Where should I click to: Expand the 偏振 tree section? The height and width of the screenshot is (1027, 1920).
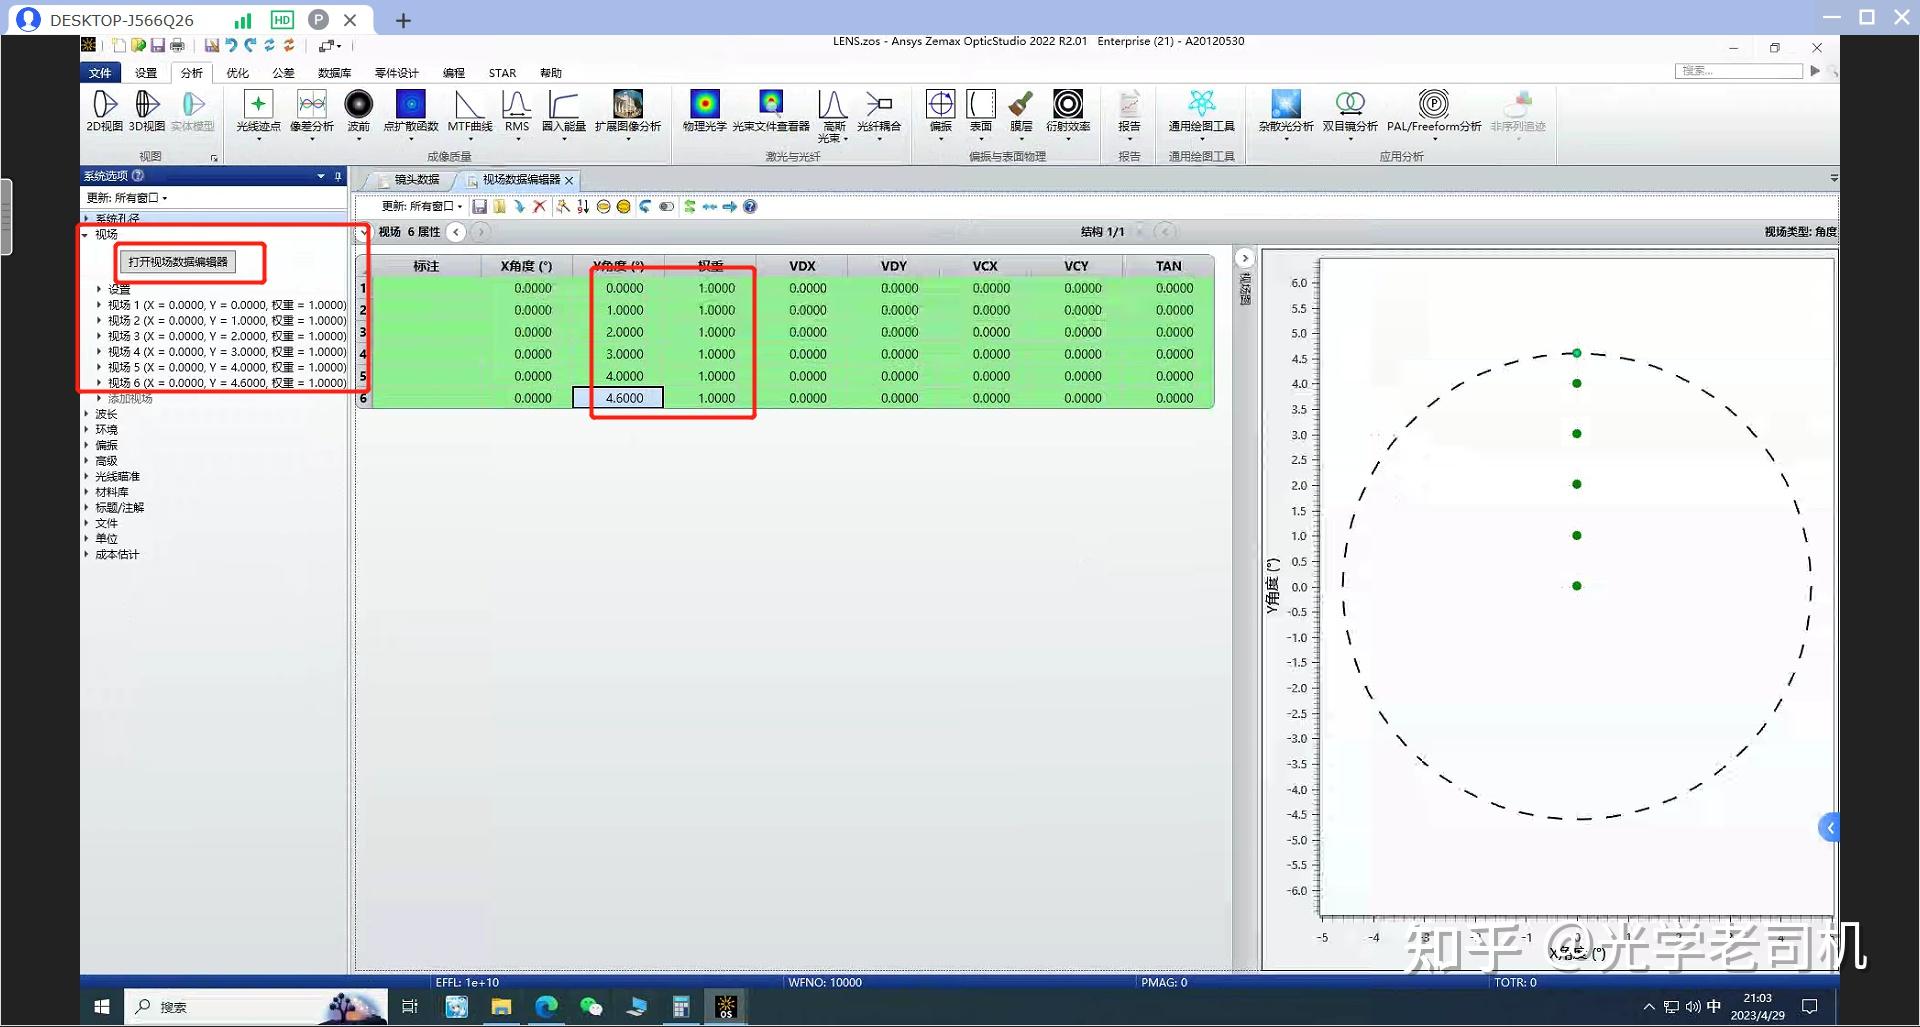(85, 446)
